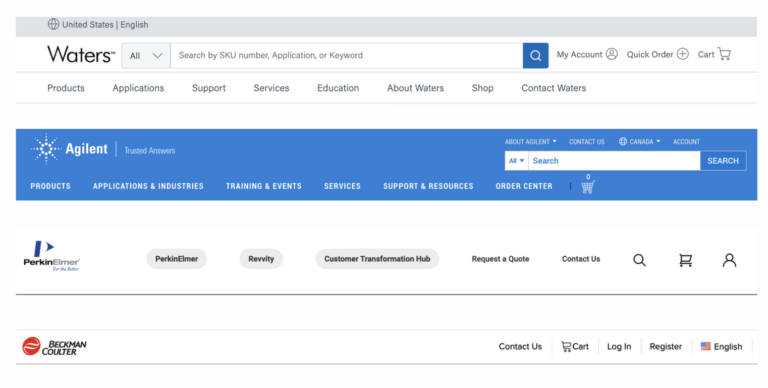Open the Waters Education menu
Image resolution: width=768 pixels, height=388 pixels.
point(338,88)
